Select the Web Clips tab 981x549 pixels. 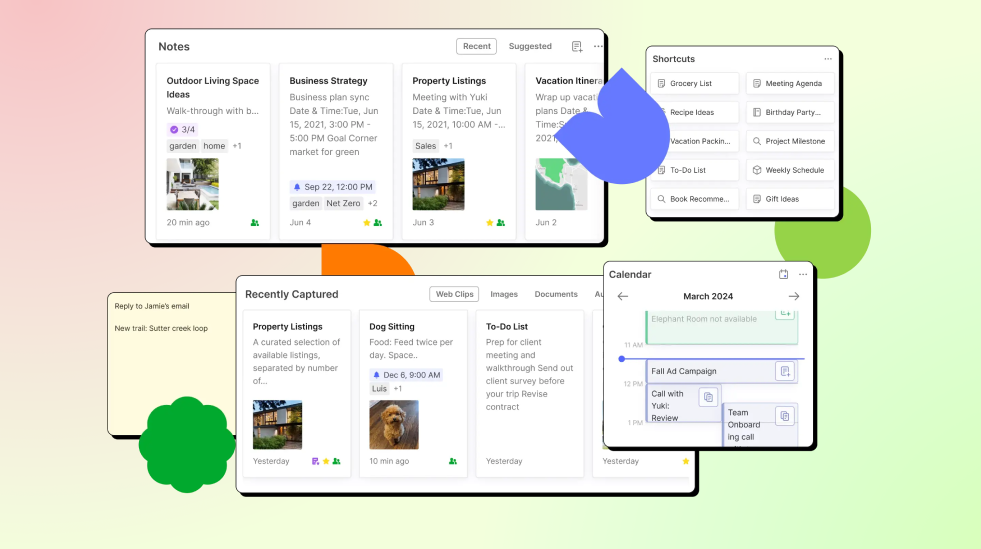(x=454, y=294)
